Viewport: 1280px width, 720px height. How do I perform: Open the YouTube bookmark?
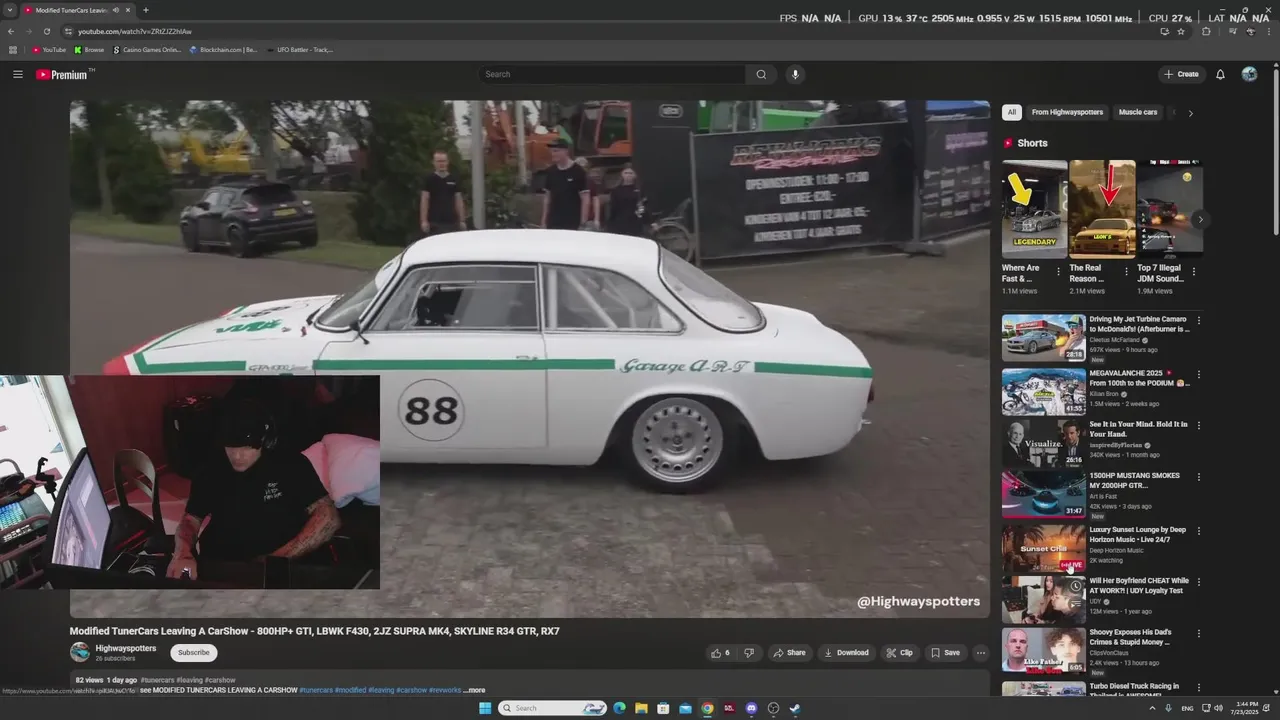click(49, 49)
